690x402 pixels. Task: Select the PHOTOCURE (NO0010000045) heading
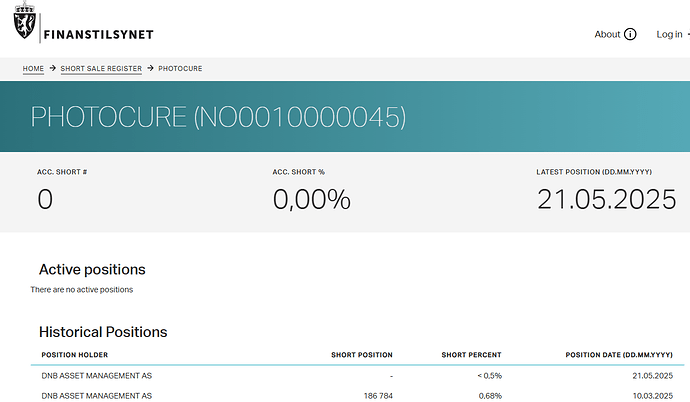point(218,117)
